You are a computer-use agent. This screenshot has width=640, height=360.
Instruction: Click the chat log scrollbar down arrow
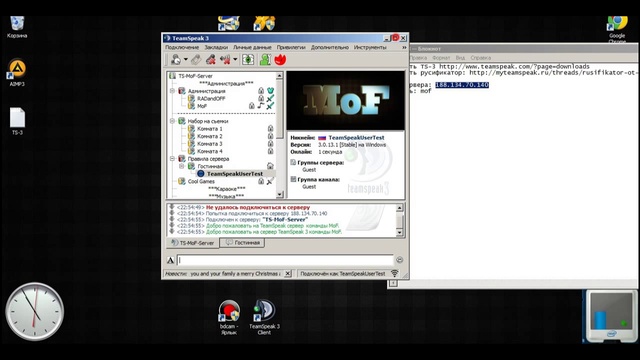point(400,233)
